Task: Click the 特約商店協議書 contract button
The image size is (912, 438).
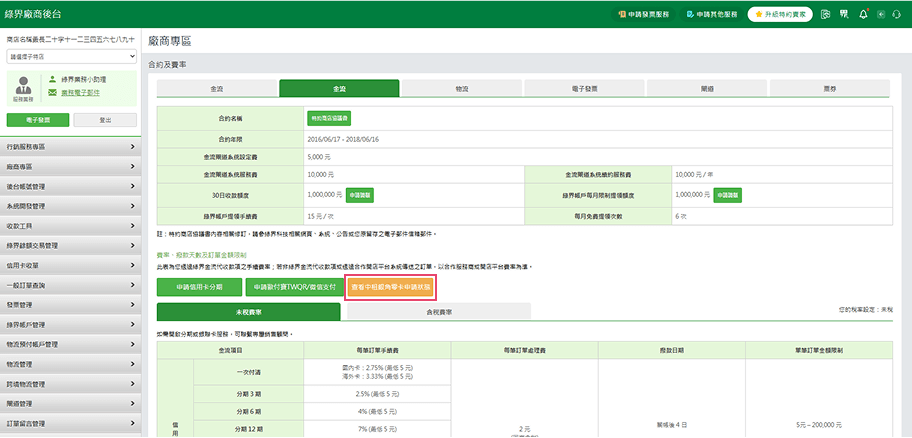Action: pyautogui.click(x=326, y=118)
